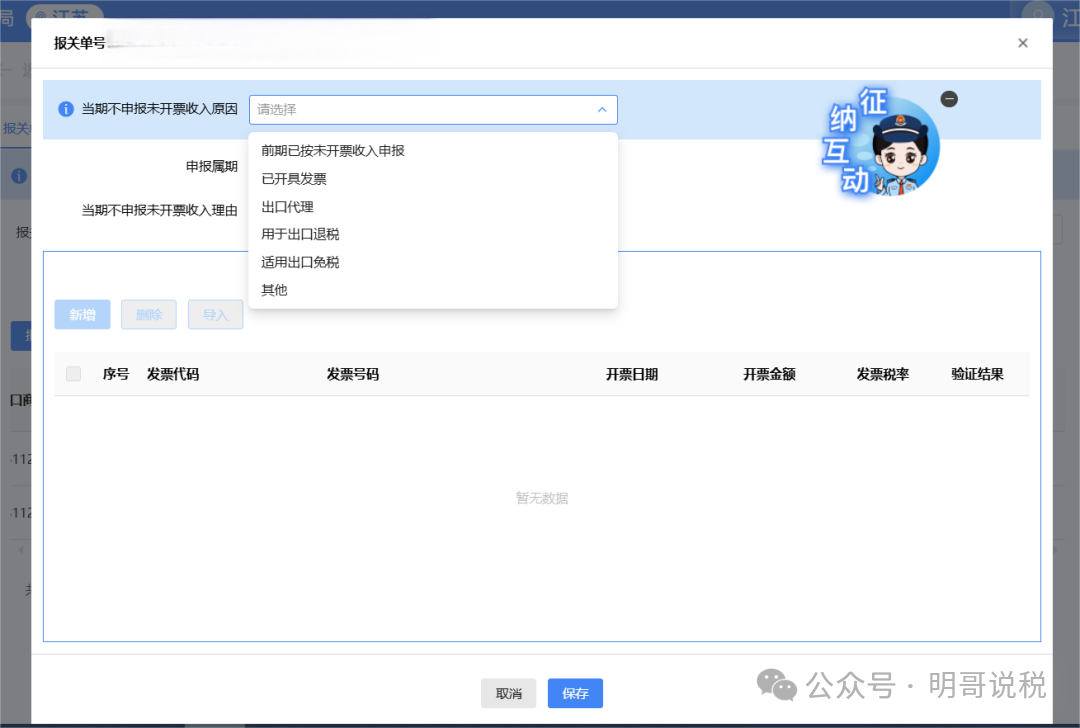Collapse the 请选择 reason dropdown with its chevron

pos(602,110)
